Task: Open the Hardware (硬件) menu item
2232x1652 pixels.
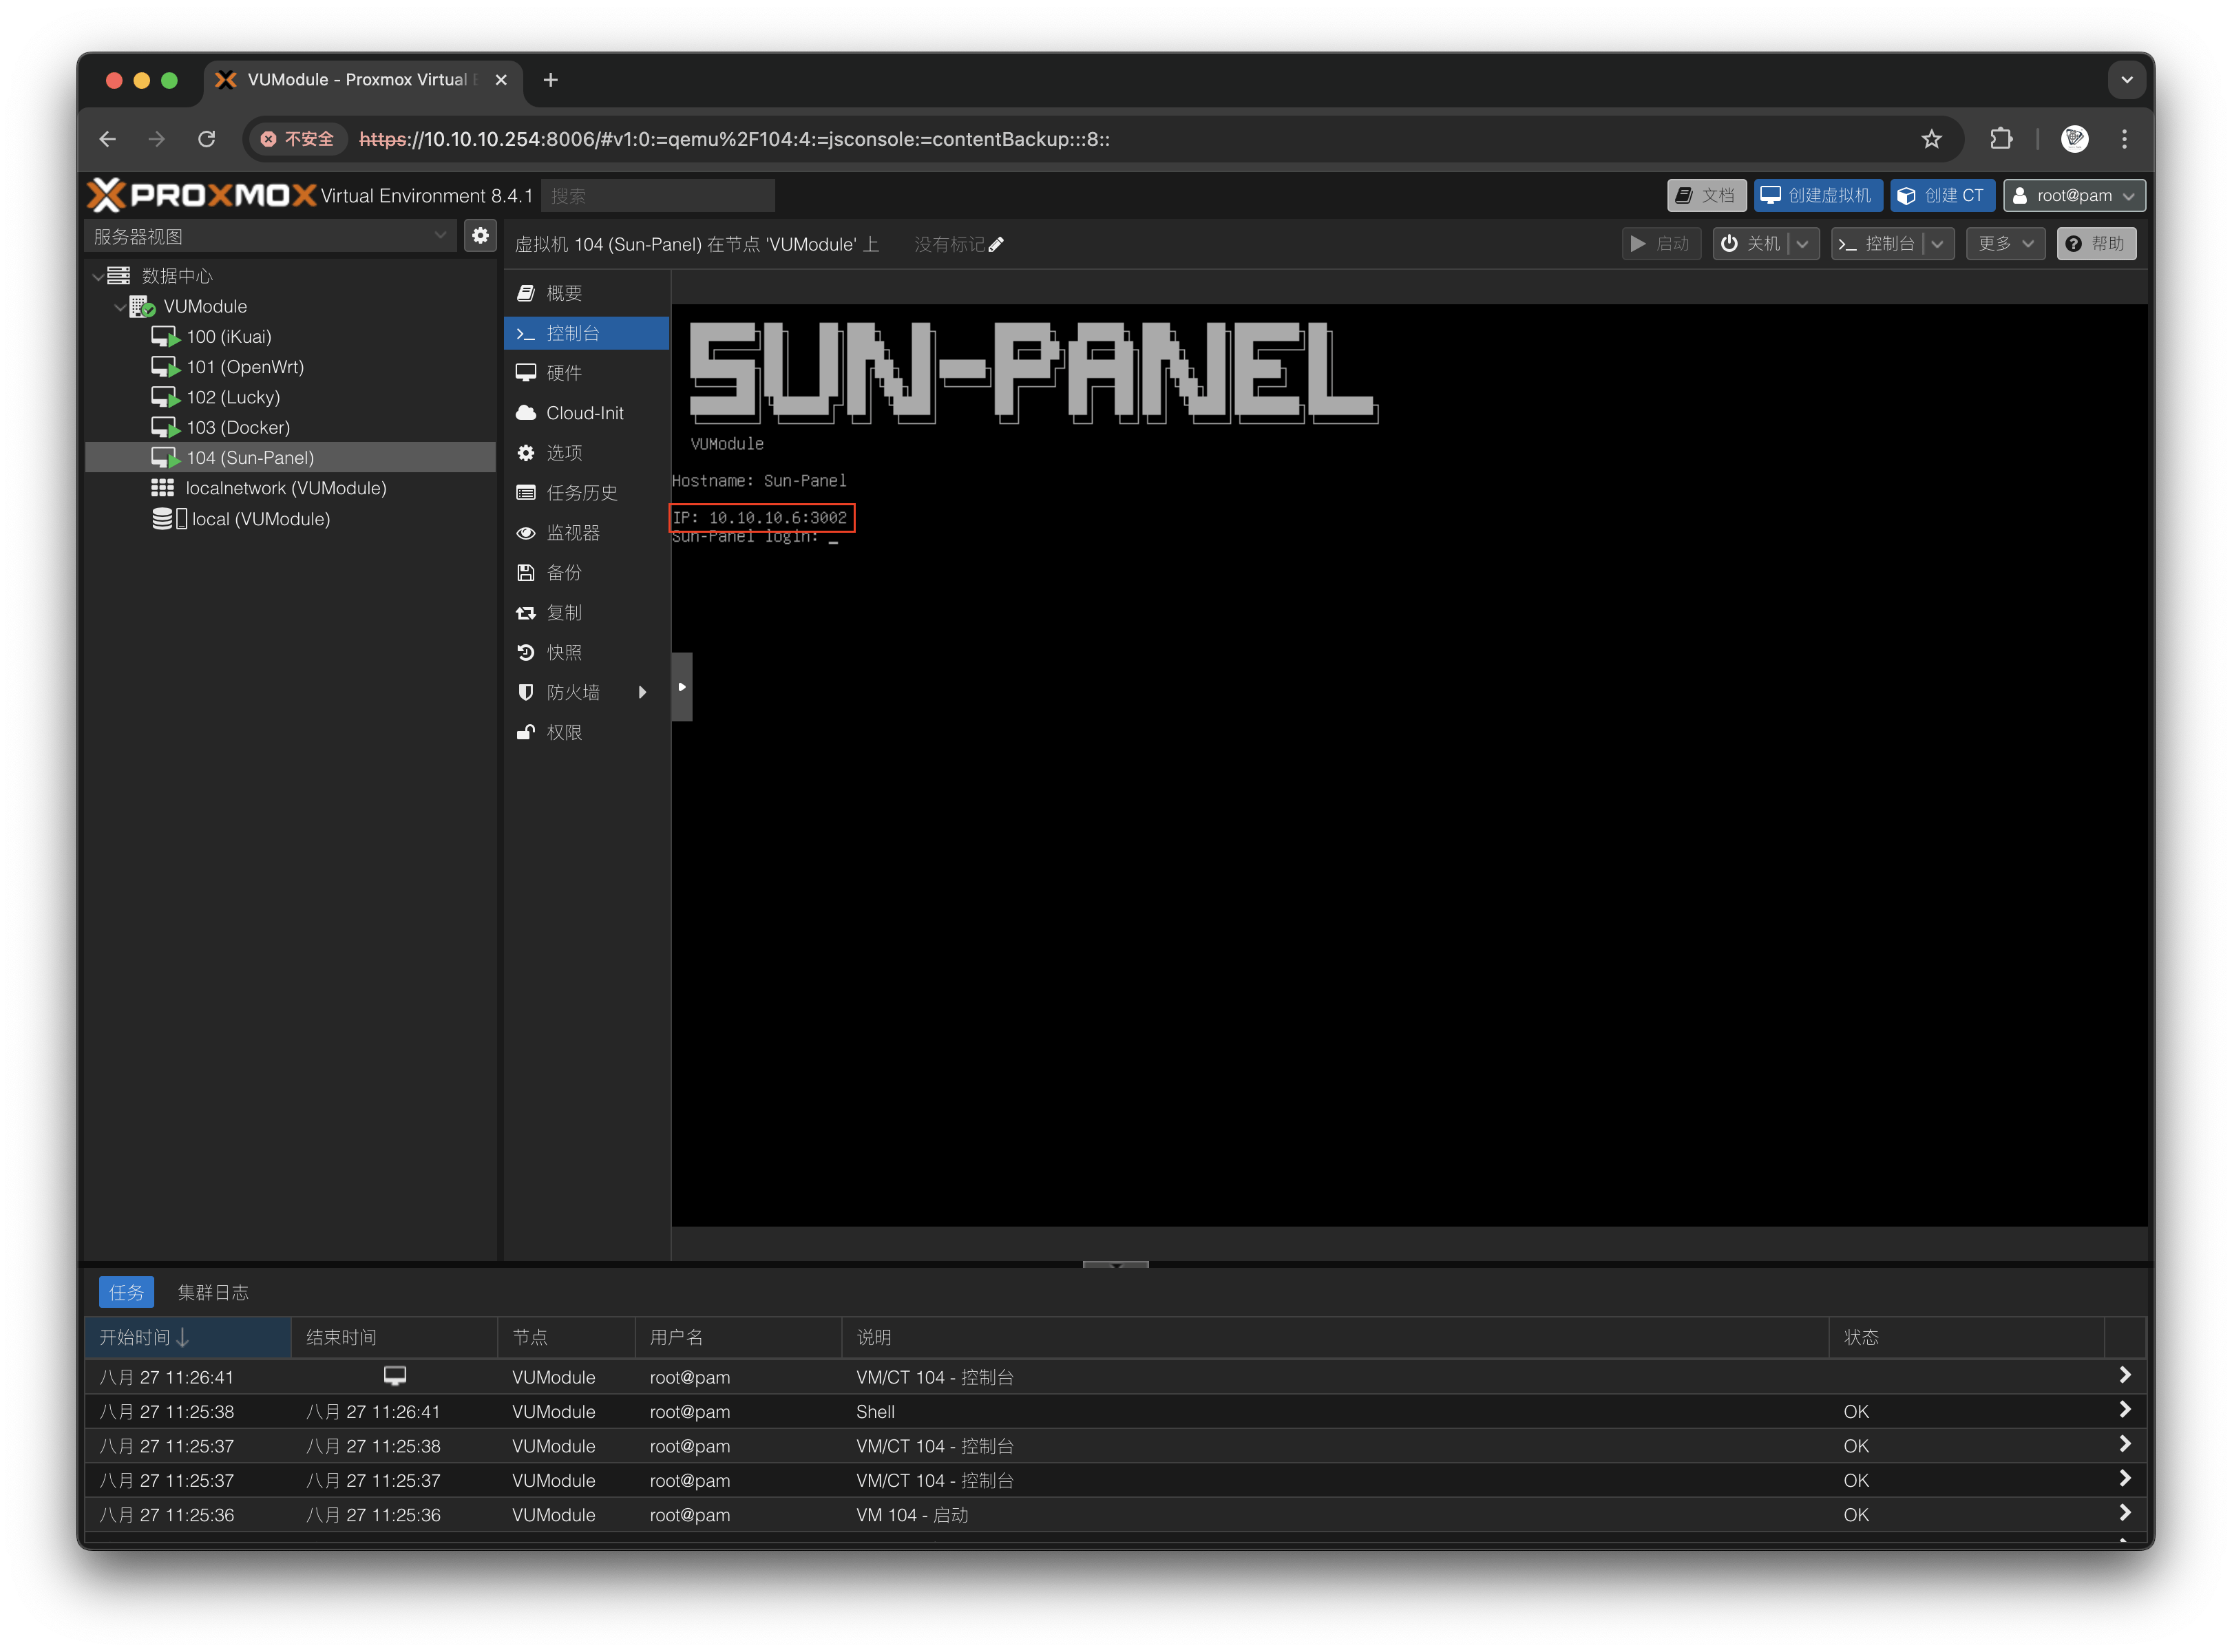Action: pos(564,373)
